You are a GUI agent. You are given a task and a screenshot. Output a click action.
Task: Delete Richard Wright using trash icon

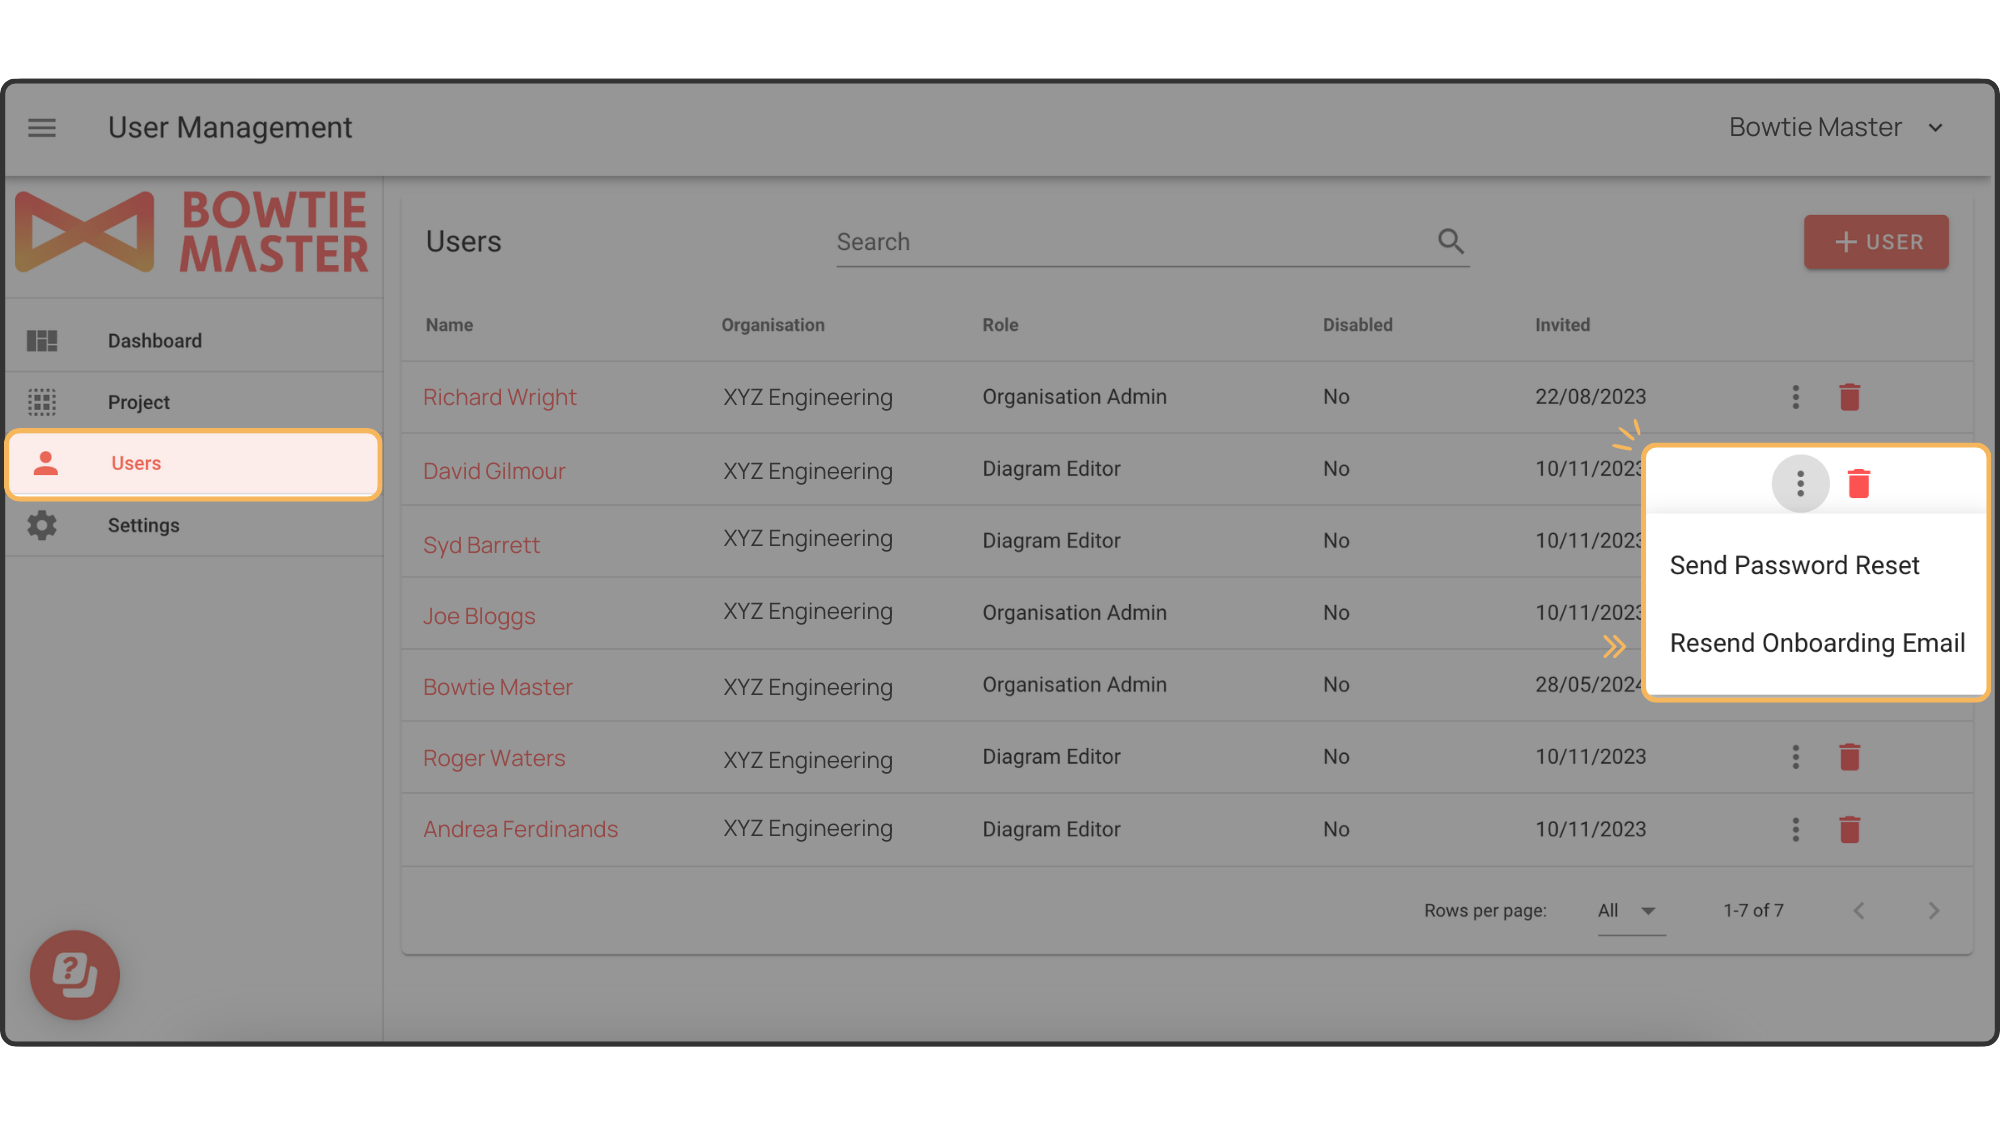(x=1849, y=396)
